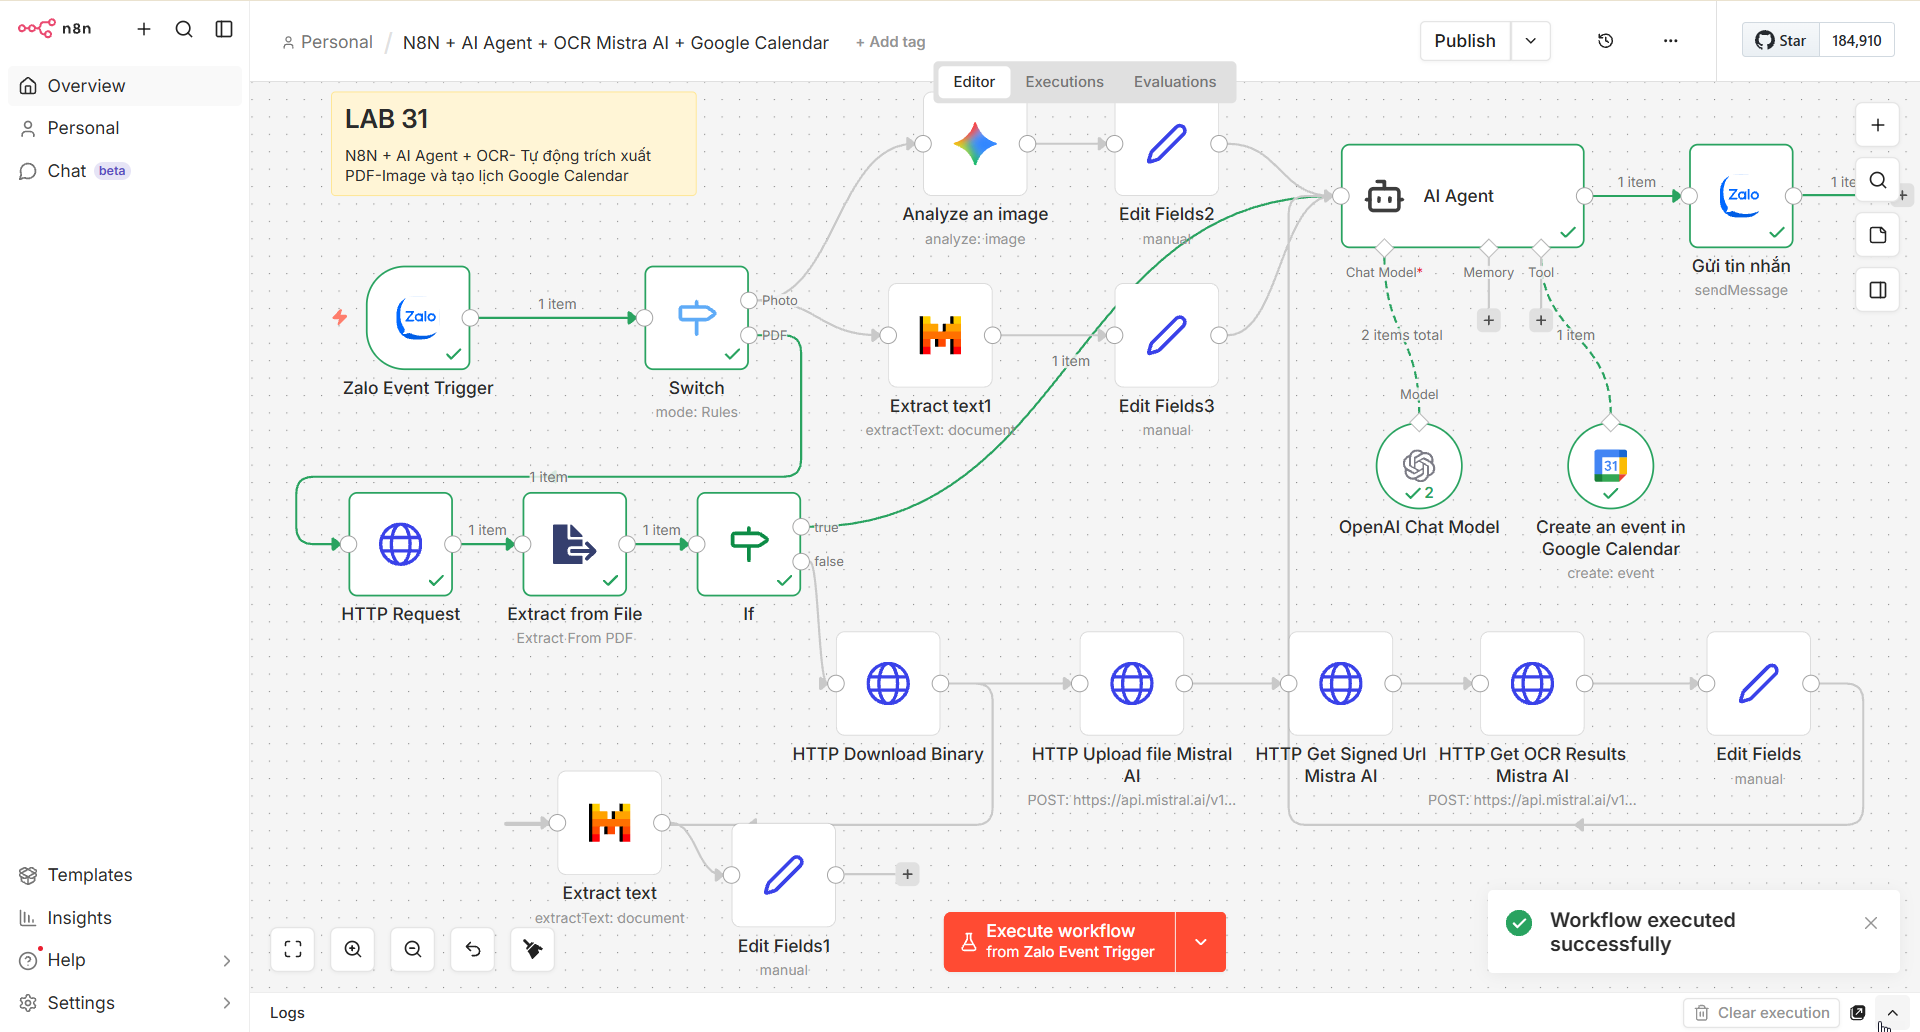Open the workflow history clock icon
Viewport: 1920px width, 1032px height.
pyautogui.click(x=1605, y=41)
